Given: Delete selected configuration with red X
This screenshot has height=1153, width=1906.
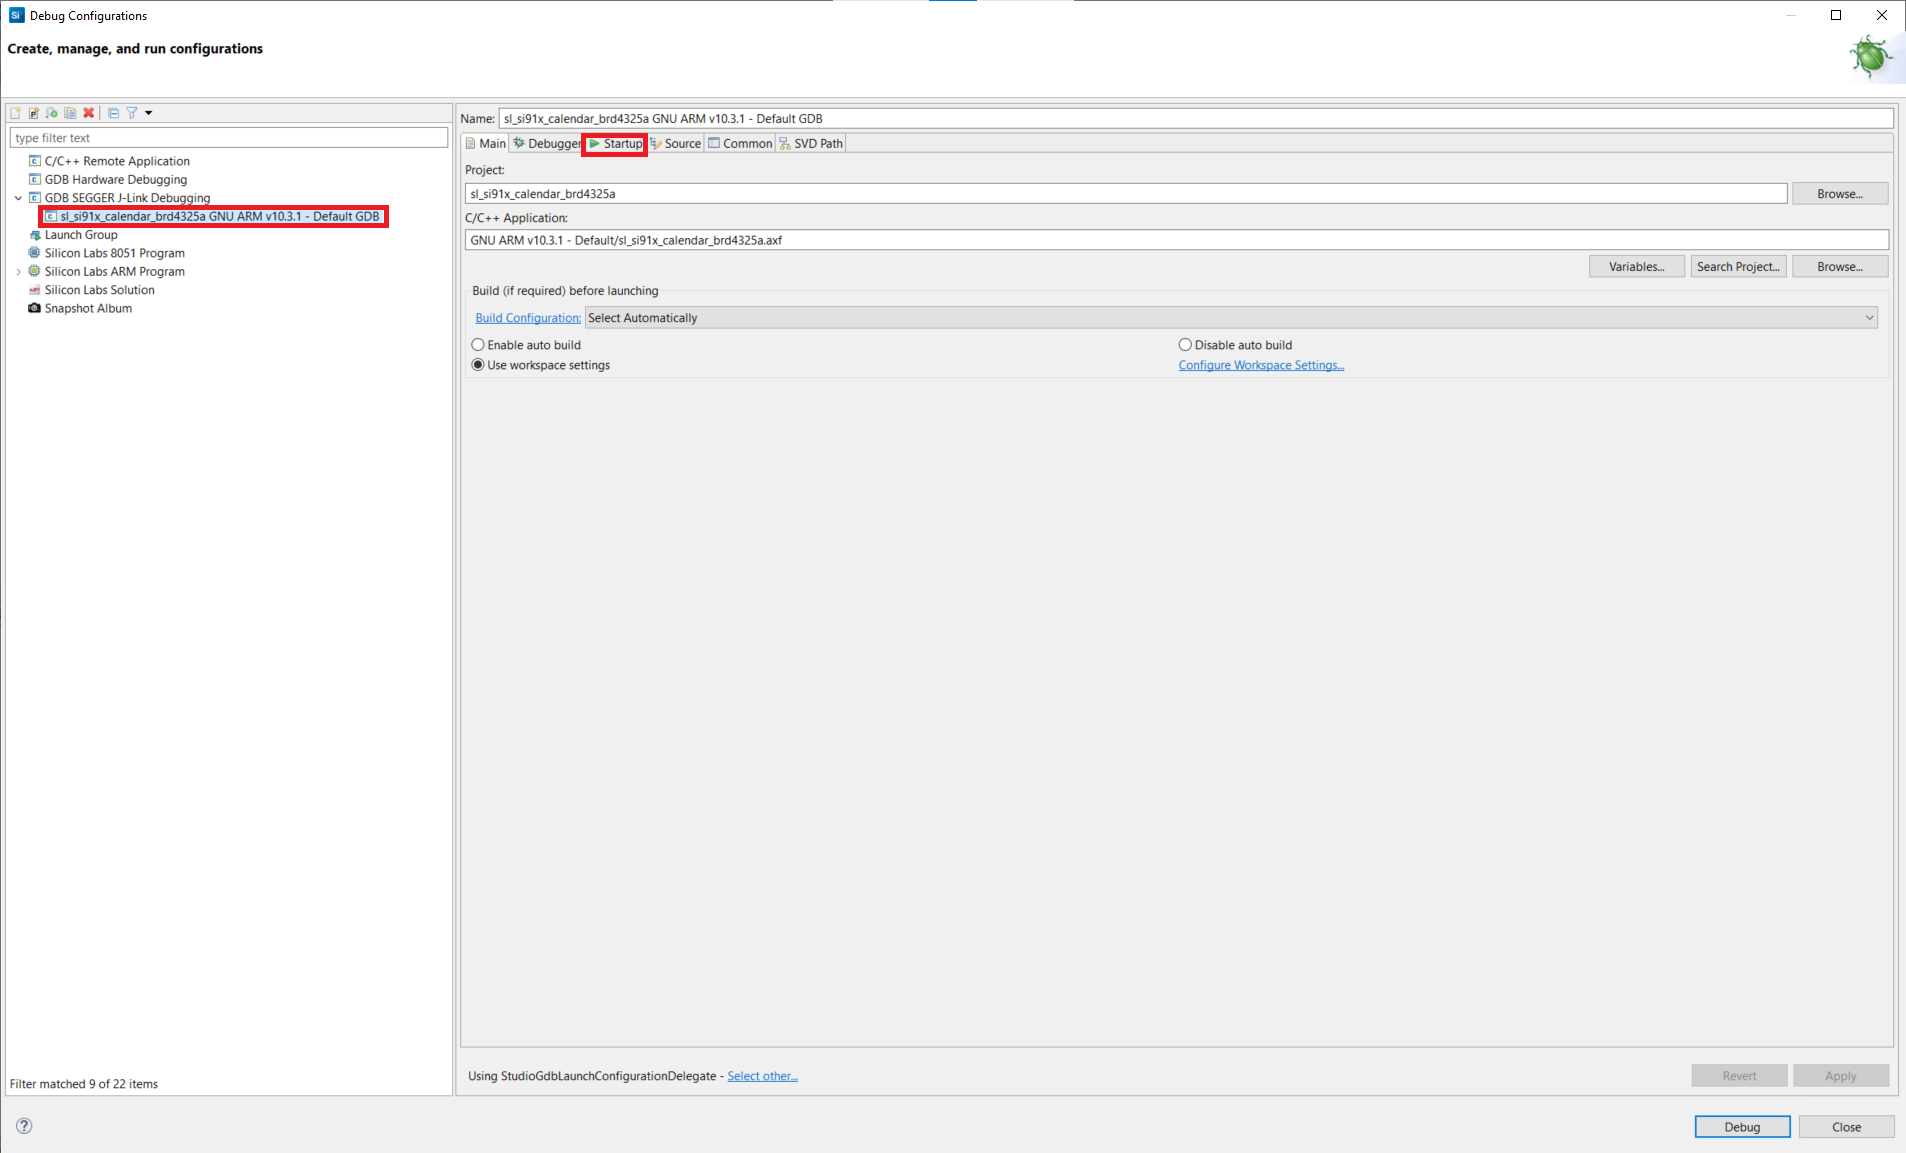Looking at the screenshot, I should coord(89,113).
